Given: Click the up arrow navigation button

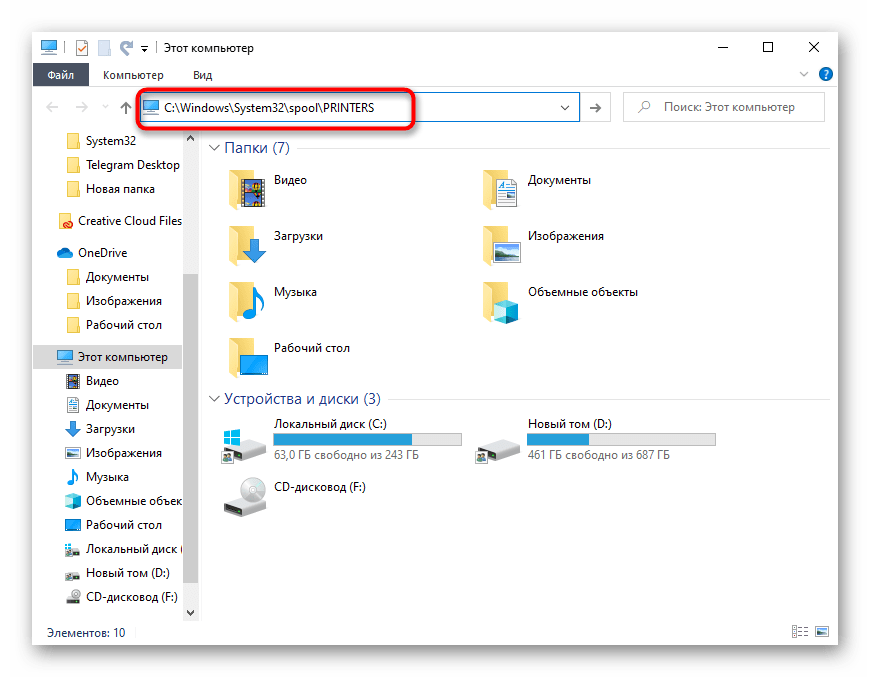Looking at the screenshot, I should pos(125,108).
